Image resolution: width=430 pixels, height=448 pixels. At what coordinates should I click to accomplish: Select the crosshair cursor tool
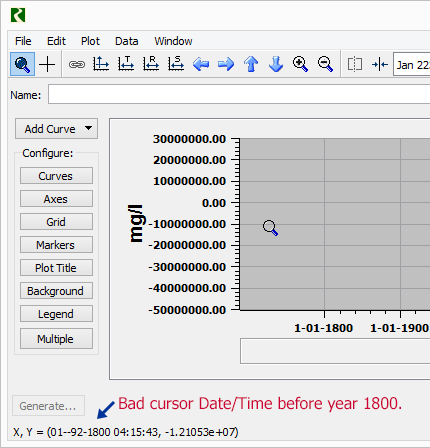coord(47,64)
